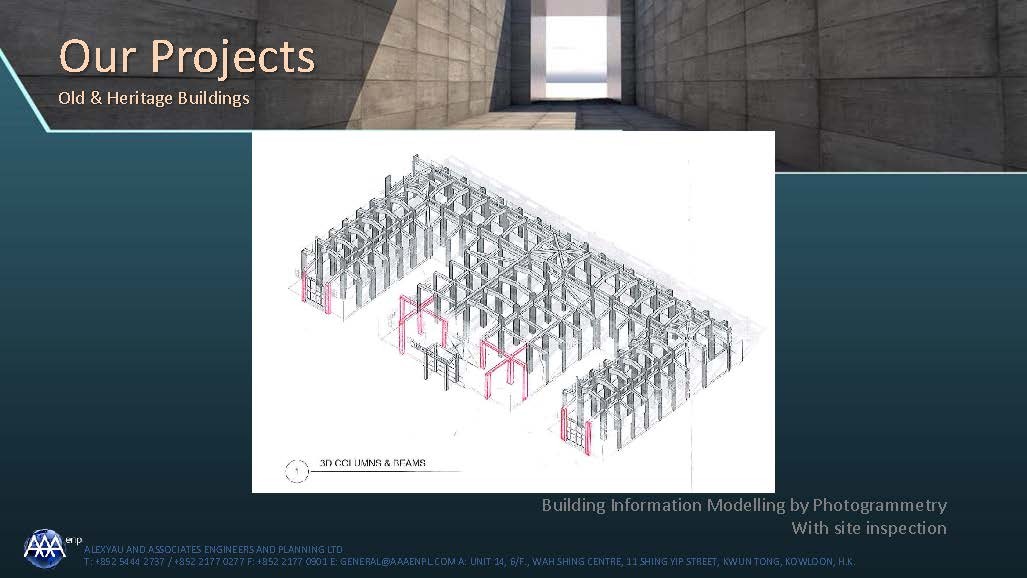Click the small "enp" text beside the logo
1027x578 pixels.
(x=74, y=540)
